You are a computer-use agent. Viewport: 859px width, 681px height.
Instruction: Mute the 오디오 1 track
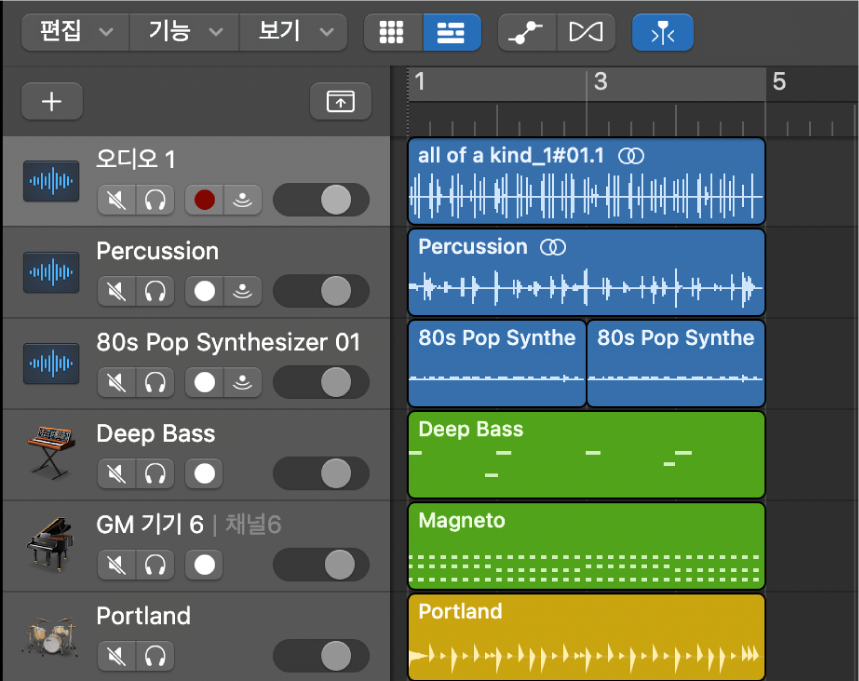pyautogui.click(x=117, y=200)
